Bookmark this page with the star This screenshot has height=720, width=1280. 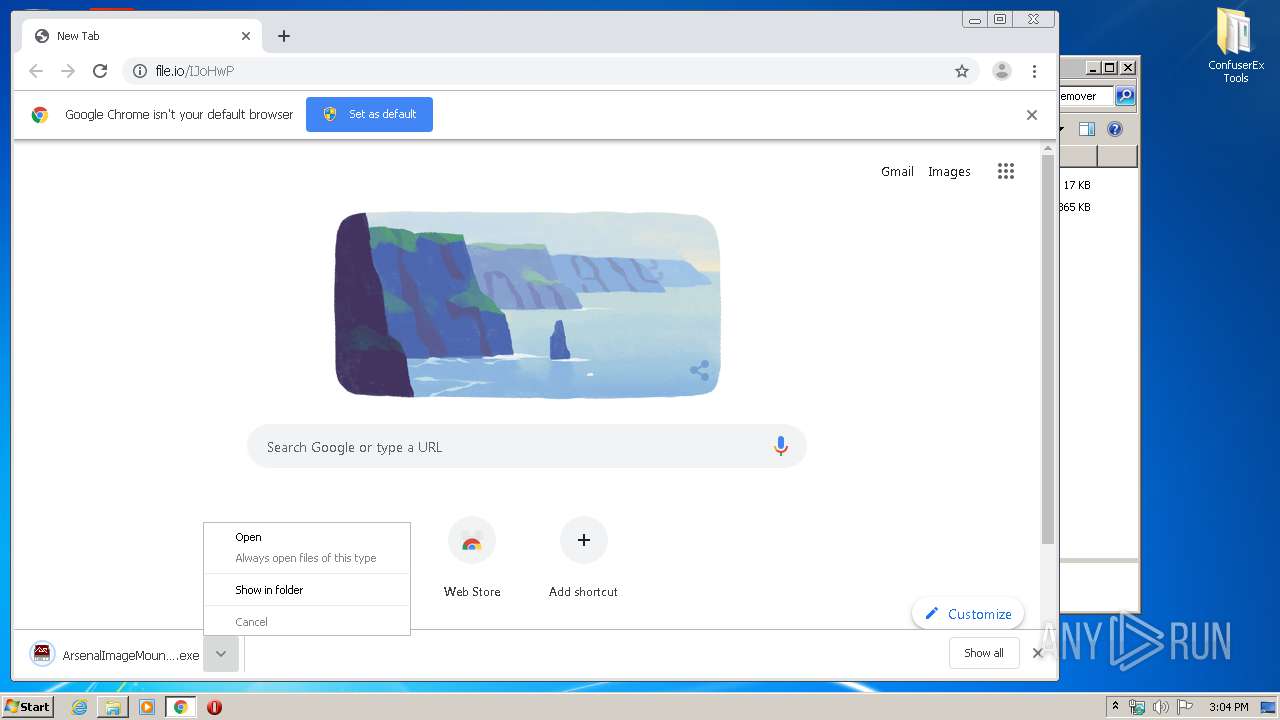(962, 71)
